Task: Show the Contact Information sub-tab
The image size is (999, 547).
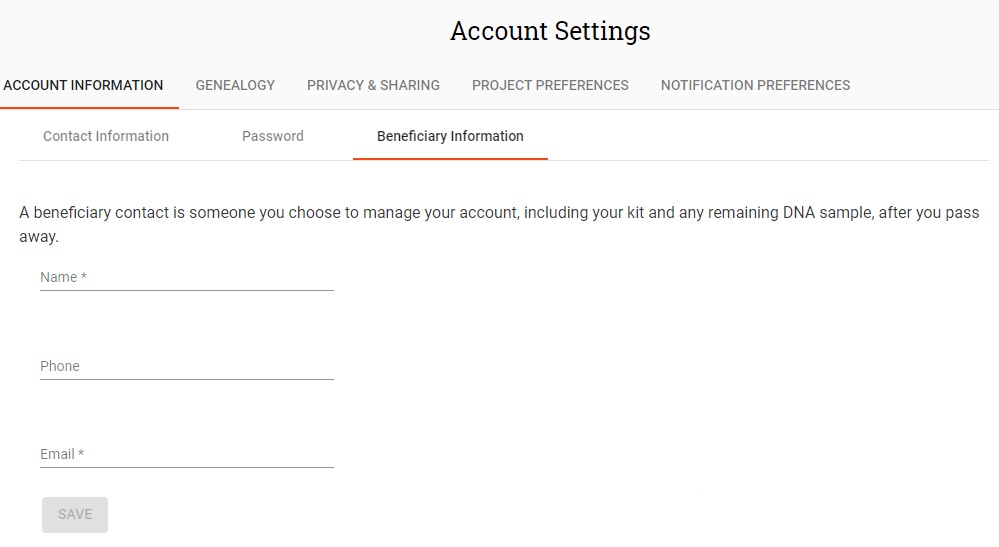Action: click(x=106, y=136)
